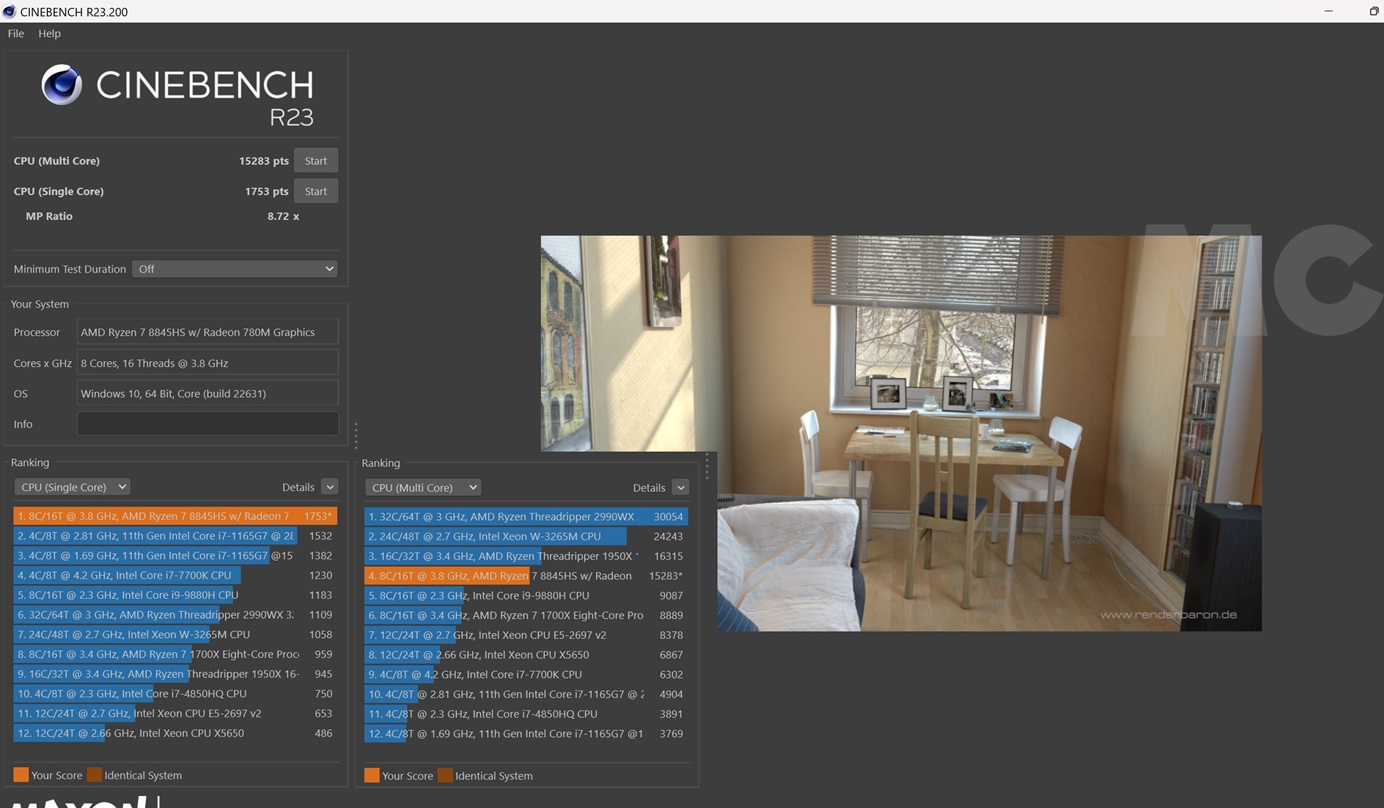
Task: Click the vertical splitter handle beside system info
Action: [x=356, y=434]
